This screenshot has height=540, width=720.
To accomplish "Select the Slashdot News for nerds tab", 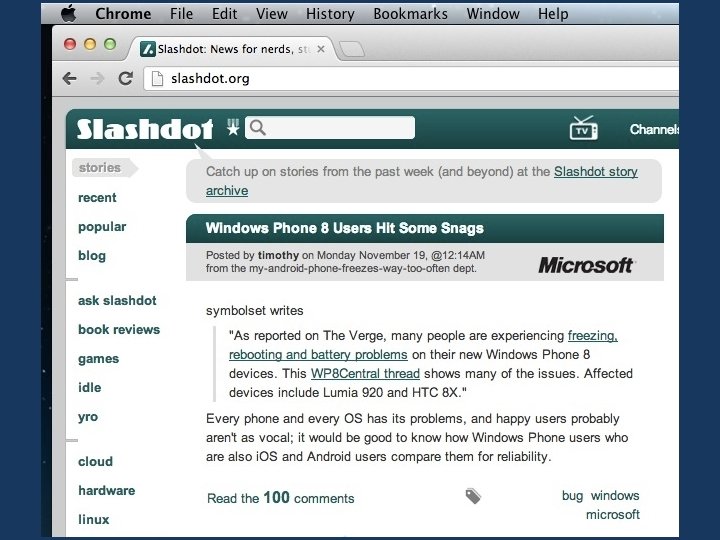I will coord(234,49).
